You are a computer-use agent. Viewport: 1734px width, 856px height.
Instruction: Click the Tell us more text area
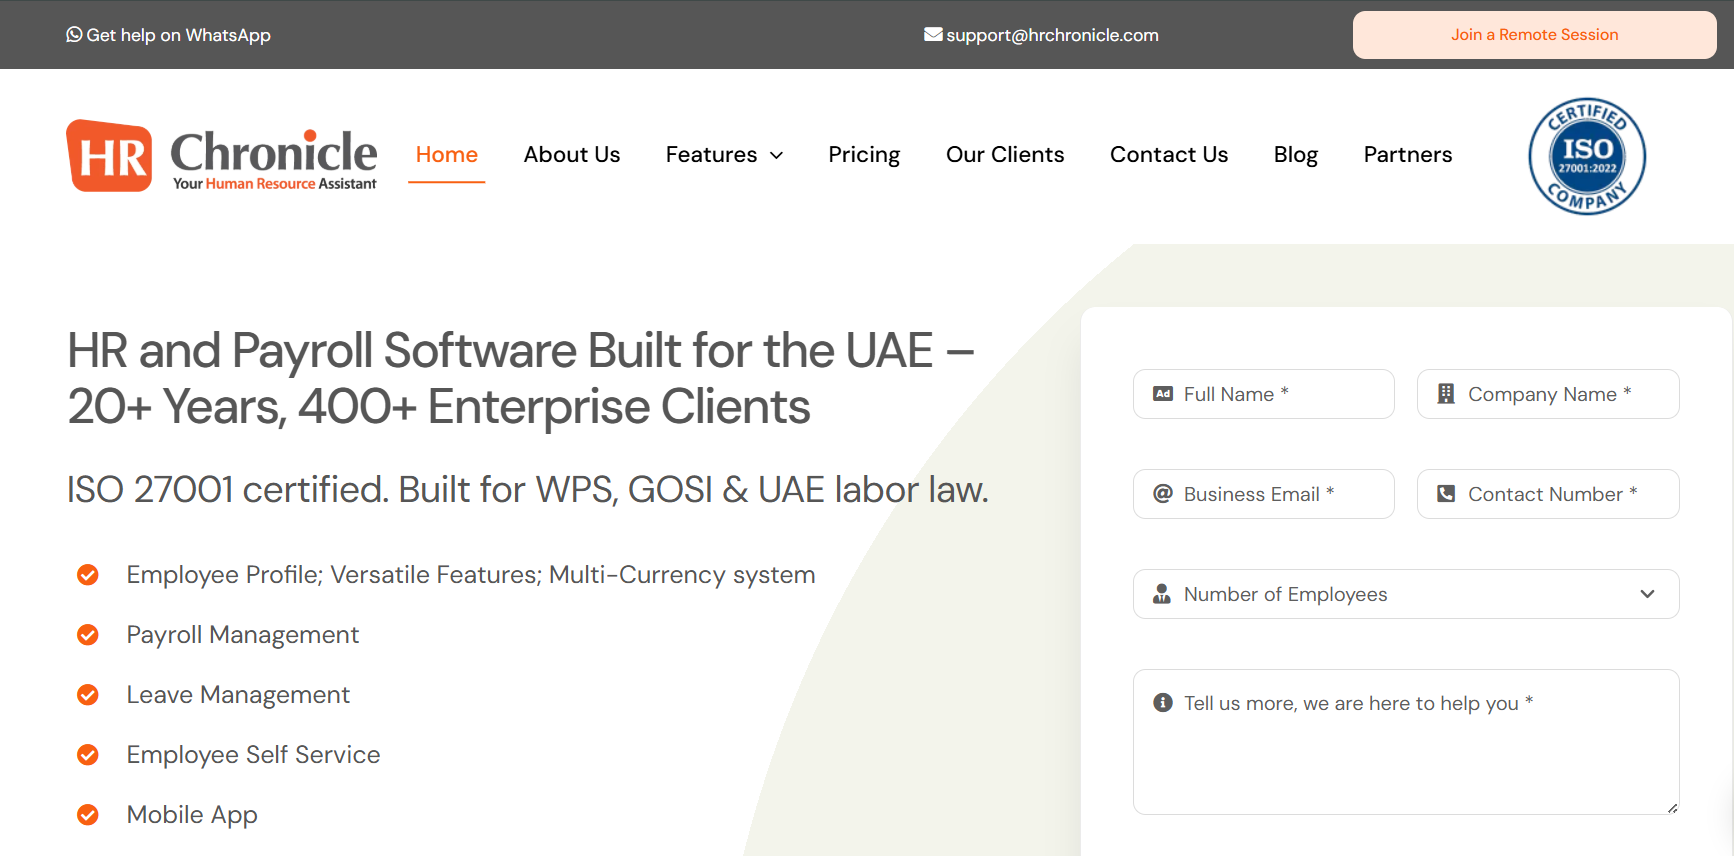[1406, 742]
